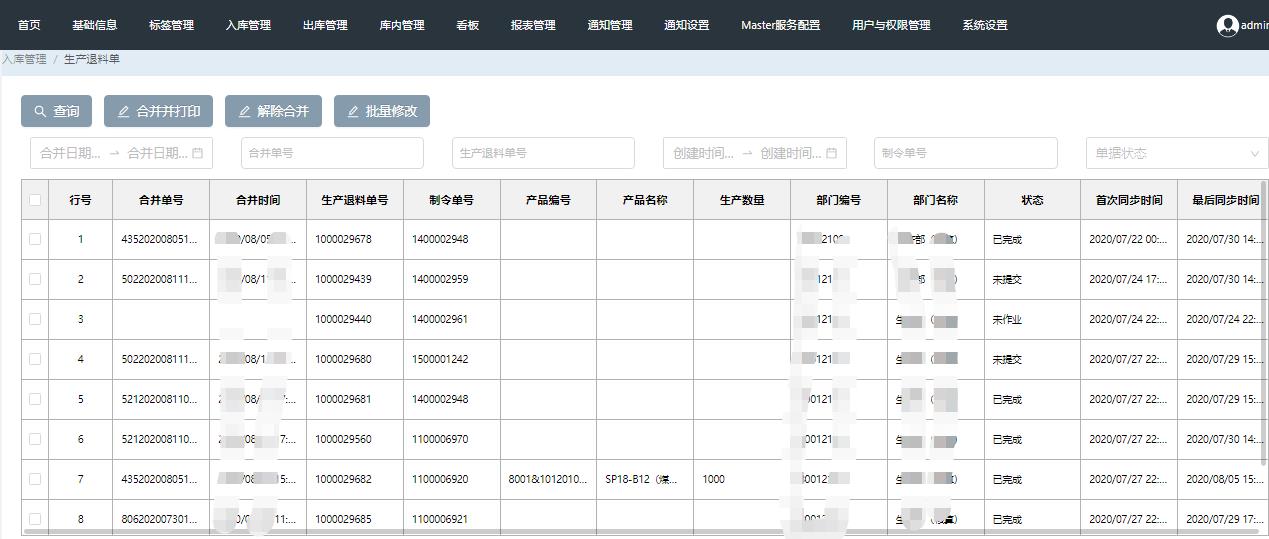The image size is (1269, 539).
Task: Click the 批量修改 button
Action: [381, 111]
